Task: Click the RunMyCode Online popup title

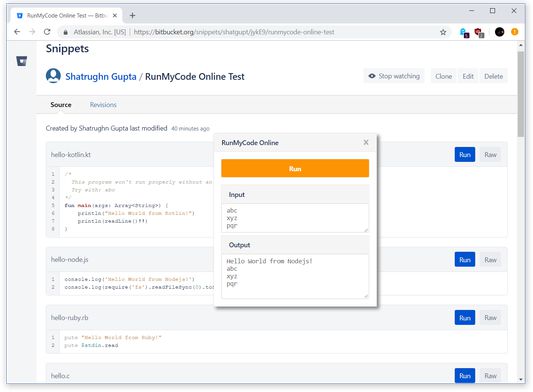Action: pos(250,143)
